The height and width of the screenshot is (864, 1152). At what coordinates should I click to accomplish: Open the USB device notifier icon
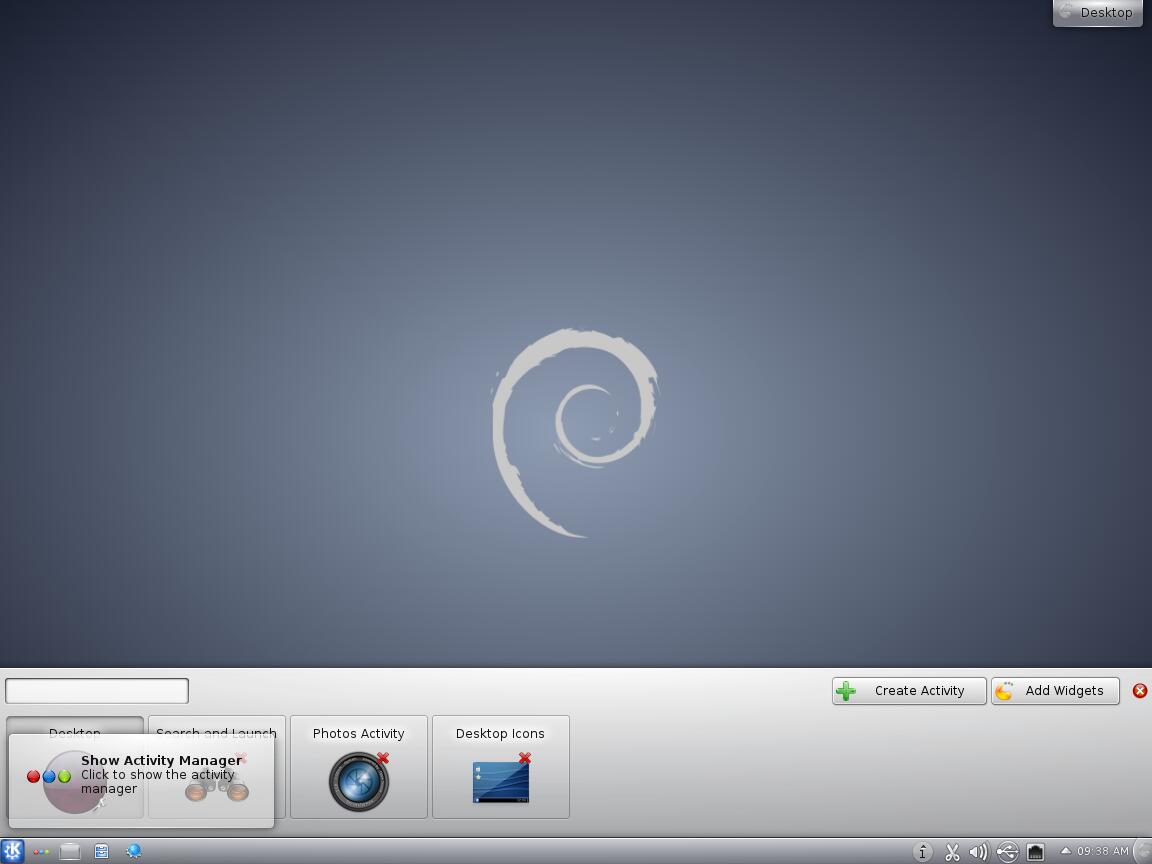[1007, 852]
